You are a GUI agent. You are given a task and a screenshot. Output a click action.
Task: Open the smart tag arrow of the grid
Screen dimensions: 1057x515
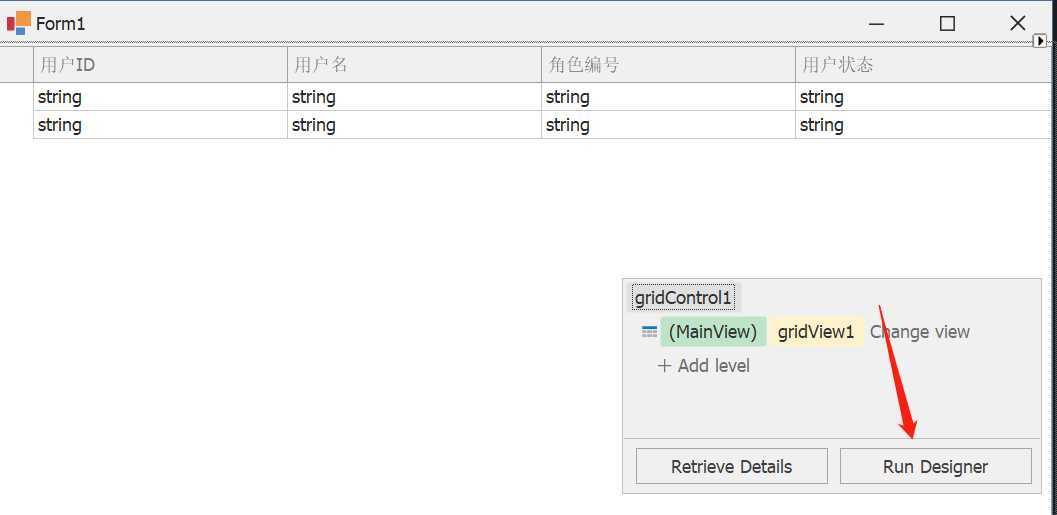[1040, 42]
